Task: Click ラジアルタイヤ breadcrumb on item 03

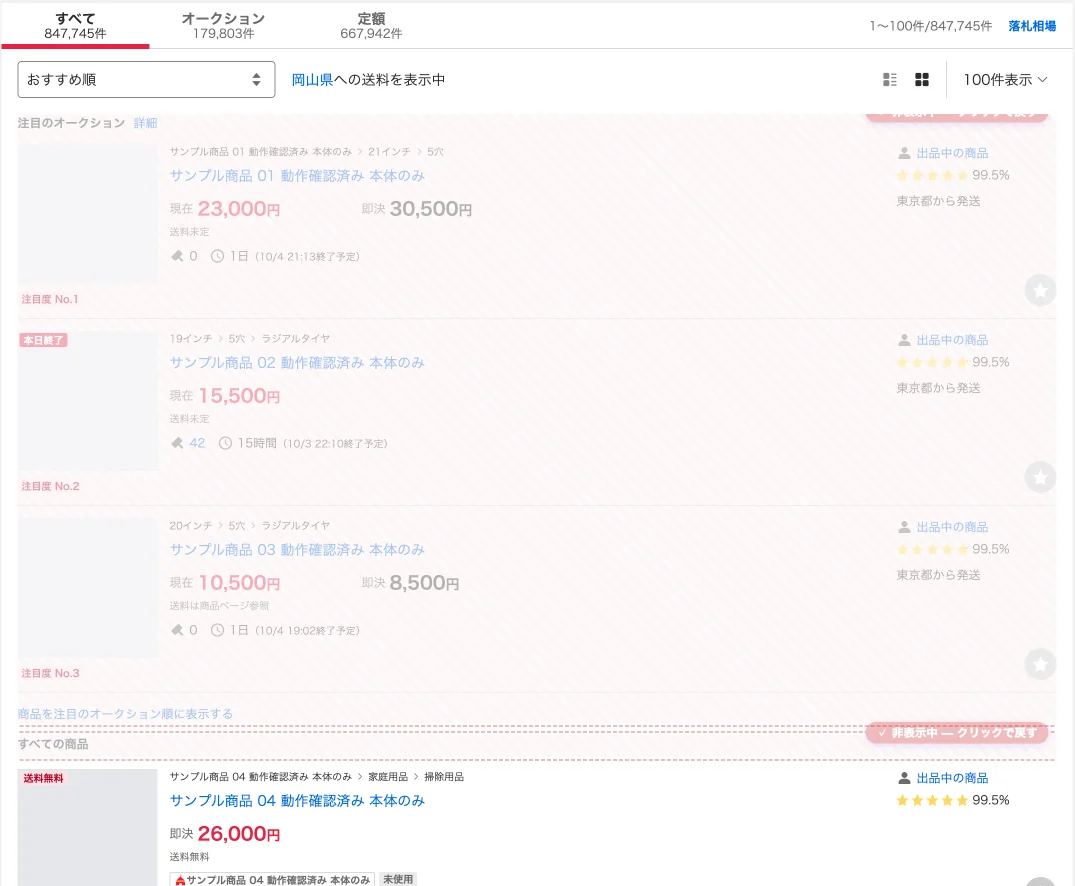Action: pyautogui.click(x=295, y=526)
